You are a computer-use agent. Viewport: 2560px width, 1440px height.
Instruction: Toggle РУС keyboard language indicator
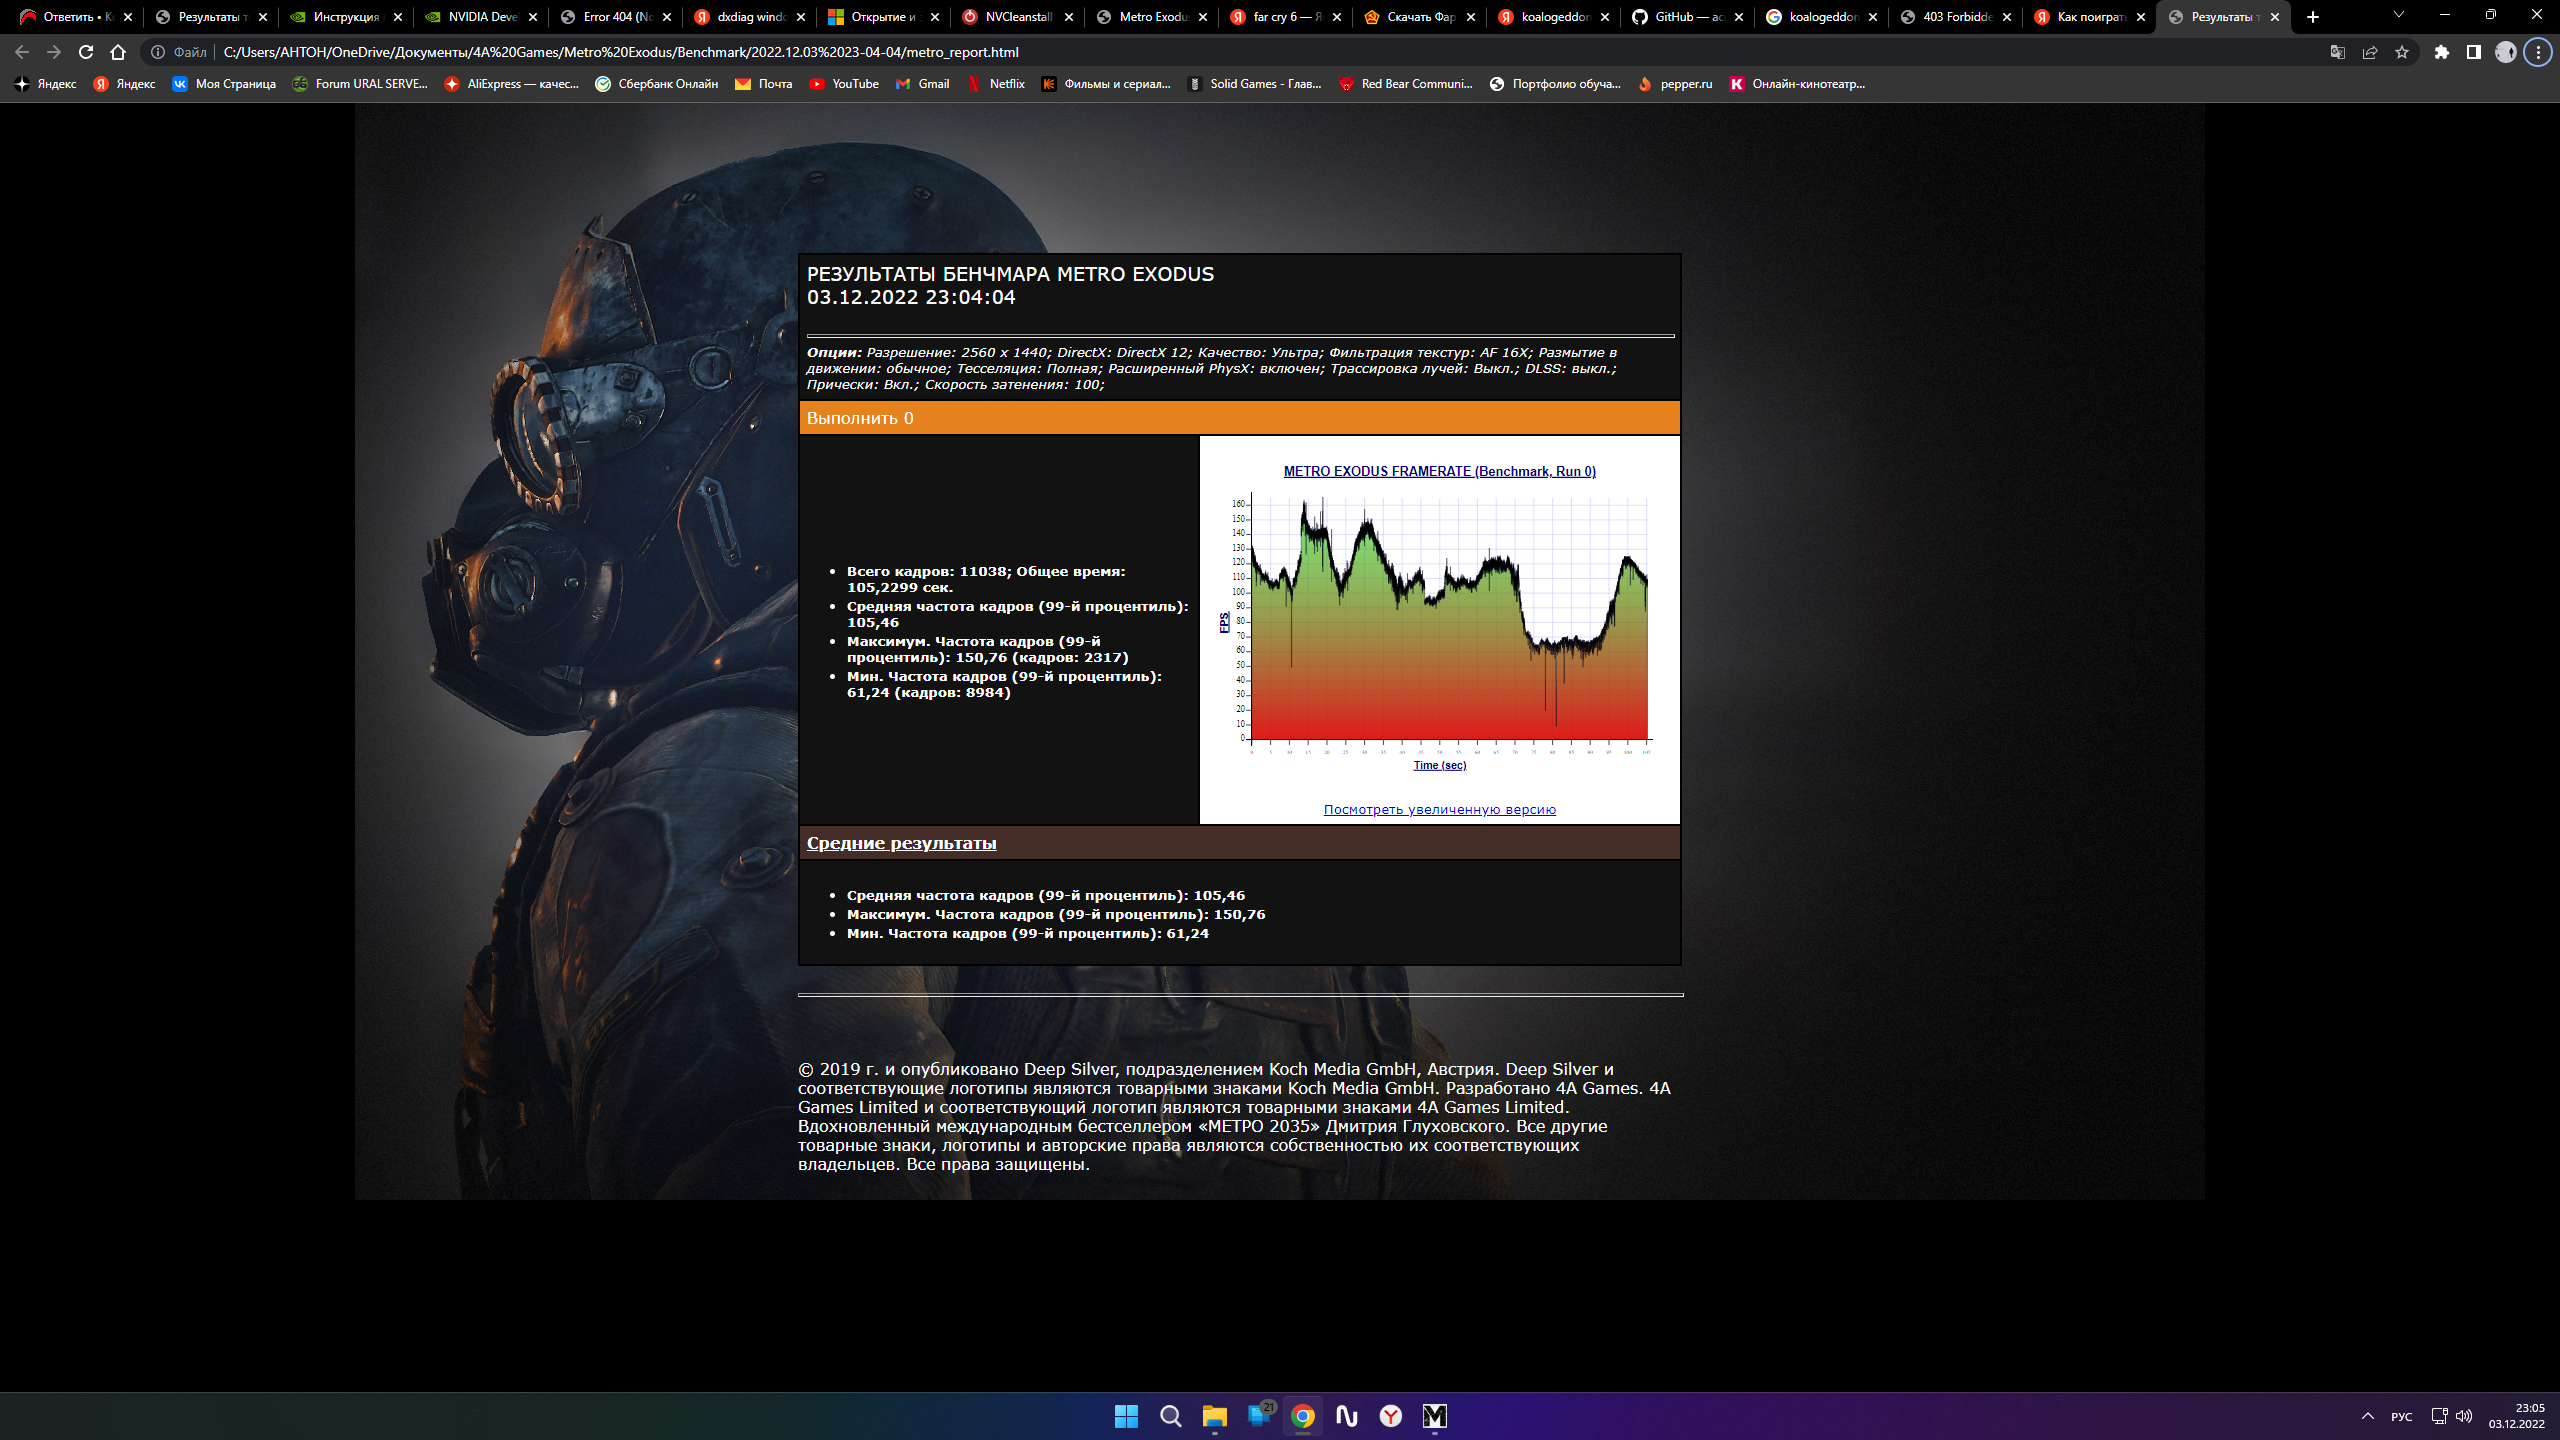[x=2401, y=1417]
